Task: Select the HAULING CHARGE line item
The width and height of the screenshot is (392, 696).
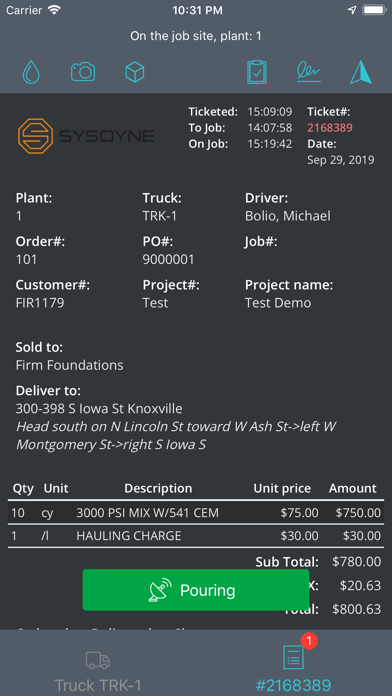Action: point(196,535)
